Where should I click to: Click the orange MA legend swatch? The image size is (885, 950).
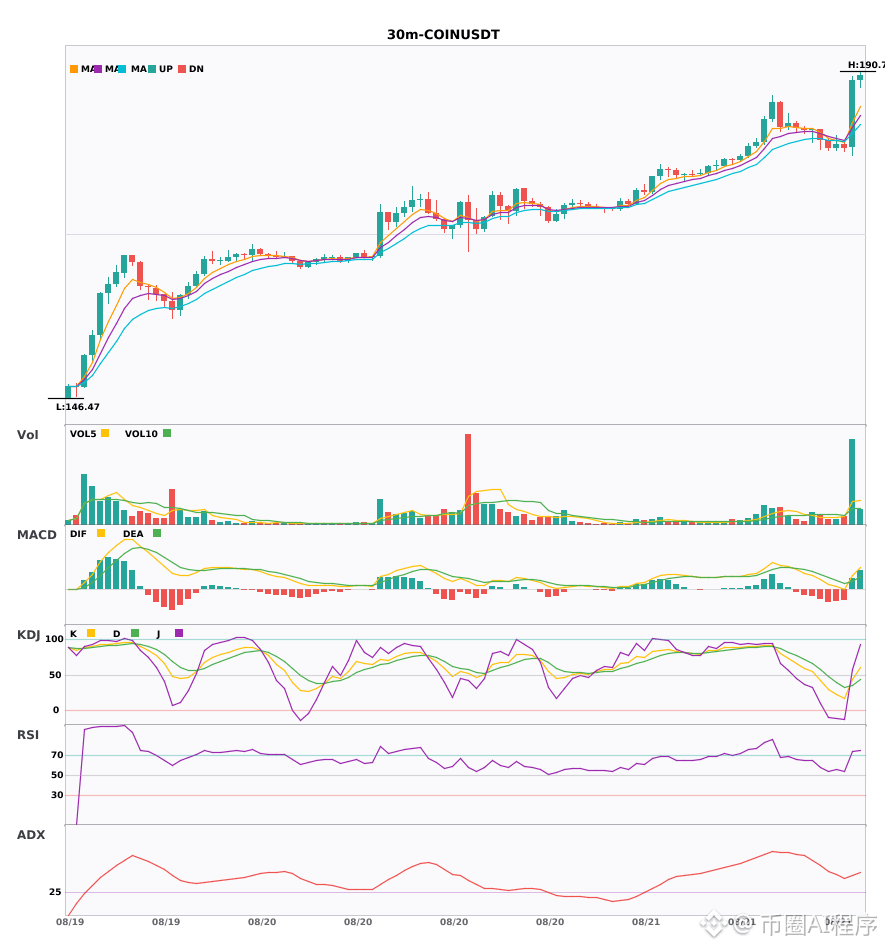[74, 69]
